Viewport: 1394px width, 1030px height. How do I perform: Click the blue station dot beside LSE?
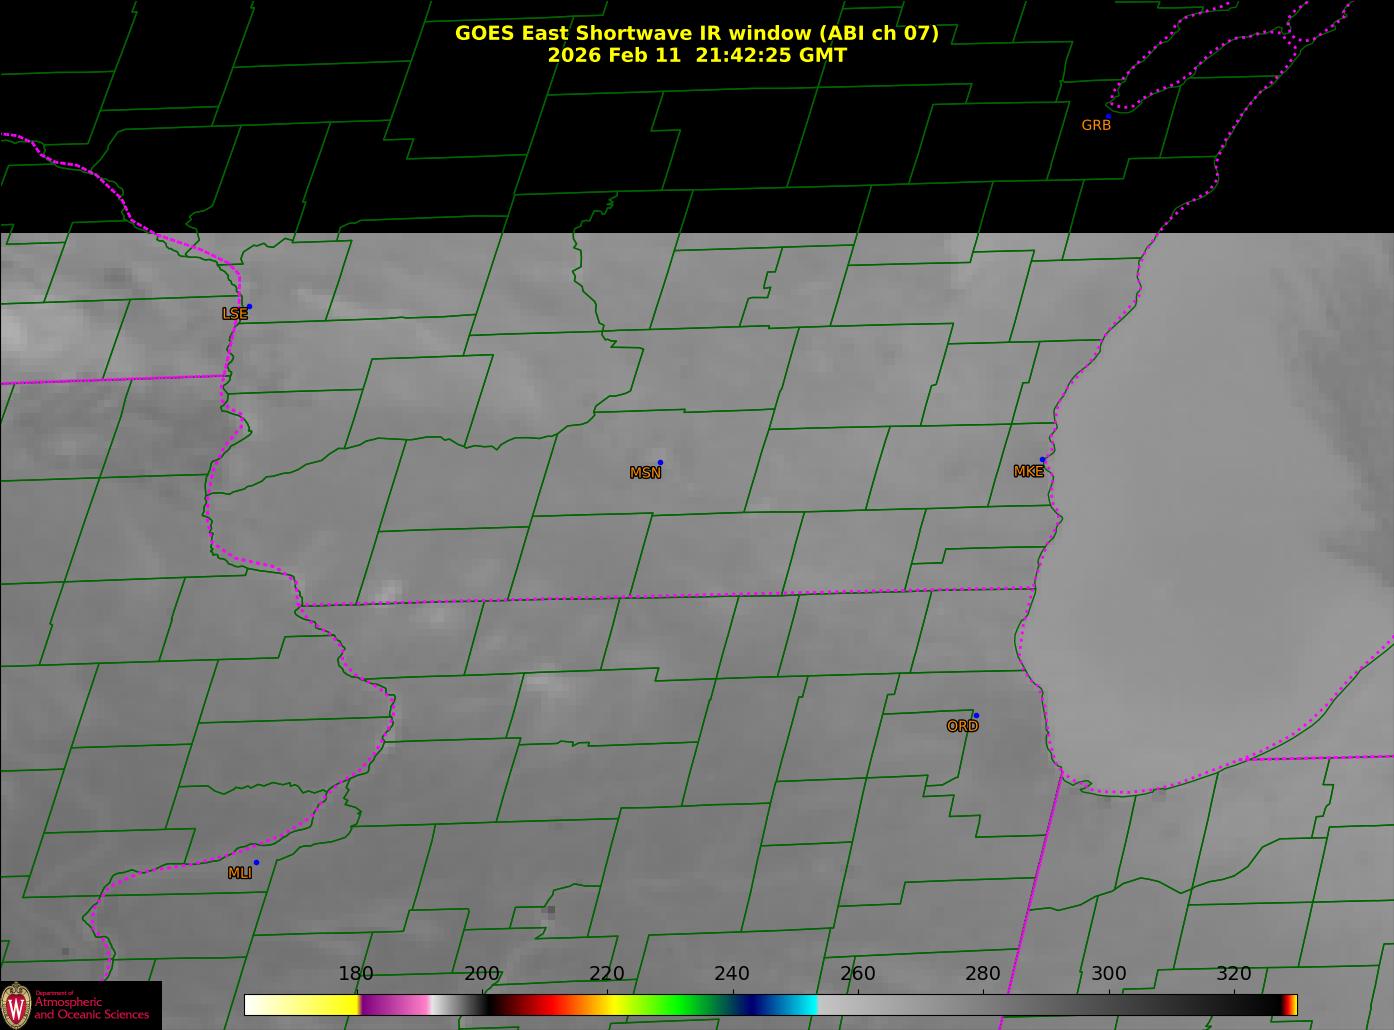click(x=249, y=307)
